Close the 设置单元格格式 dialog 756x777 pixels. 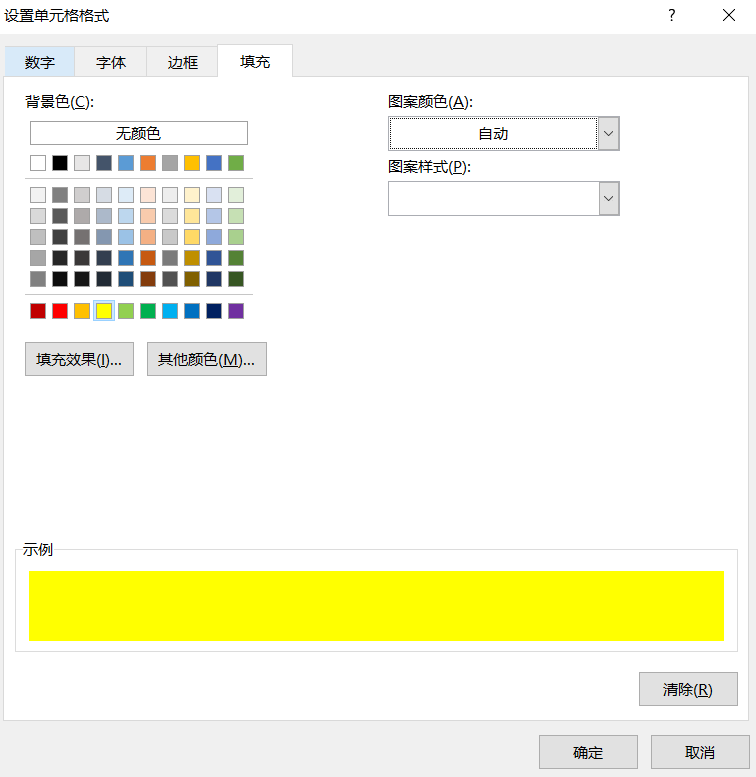coord(729,15)
